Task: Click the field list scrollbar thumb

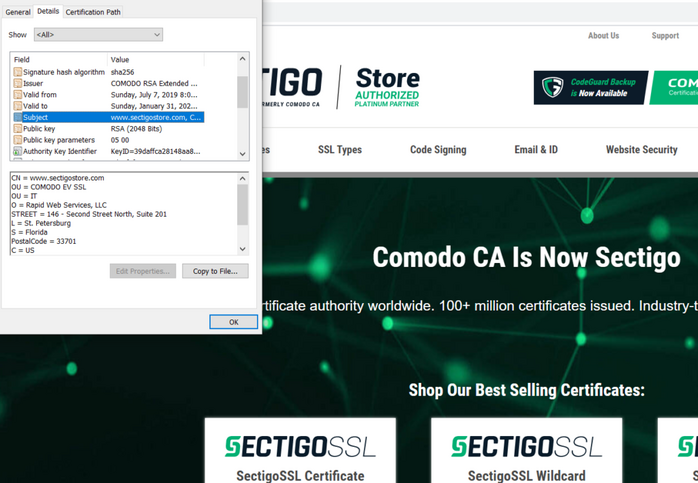Action: coord(243,92)
